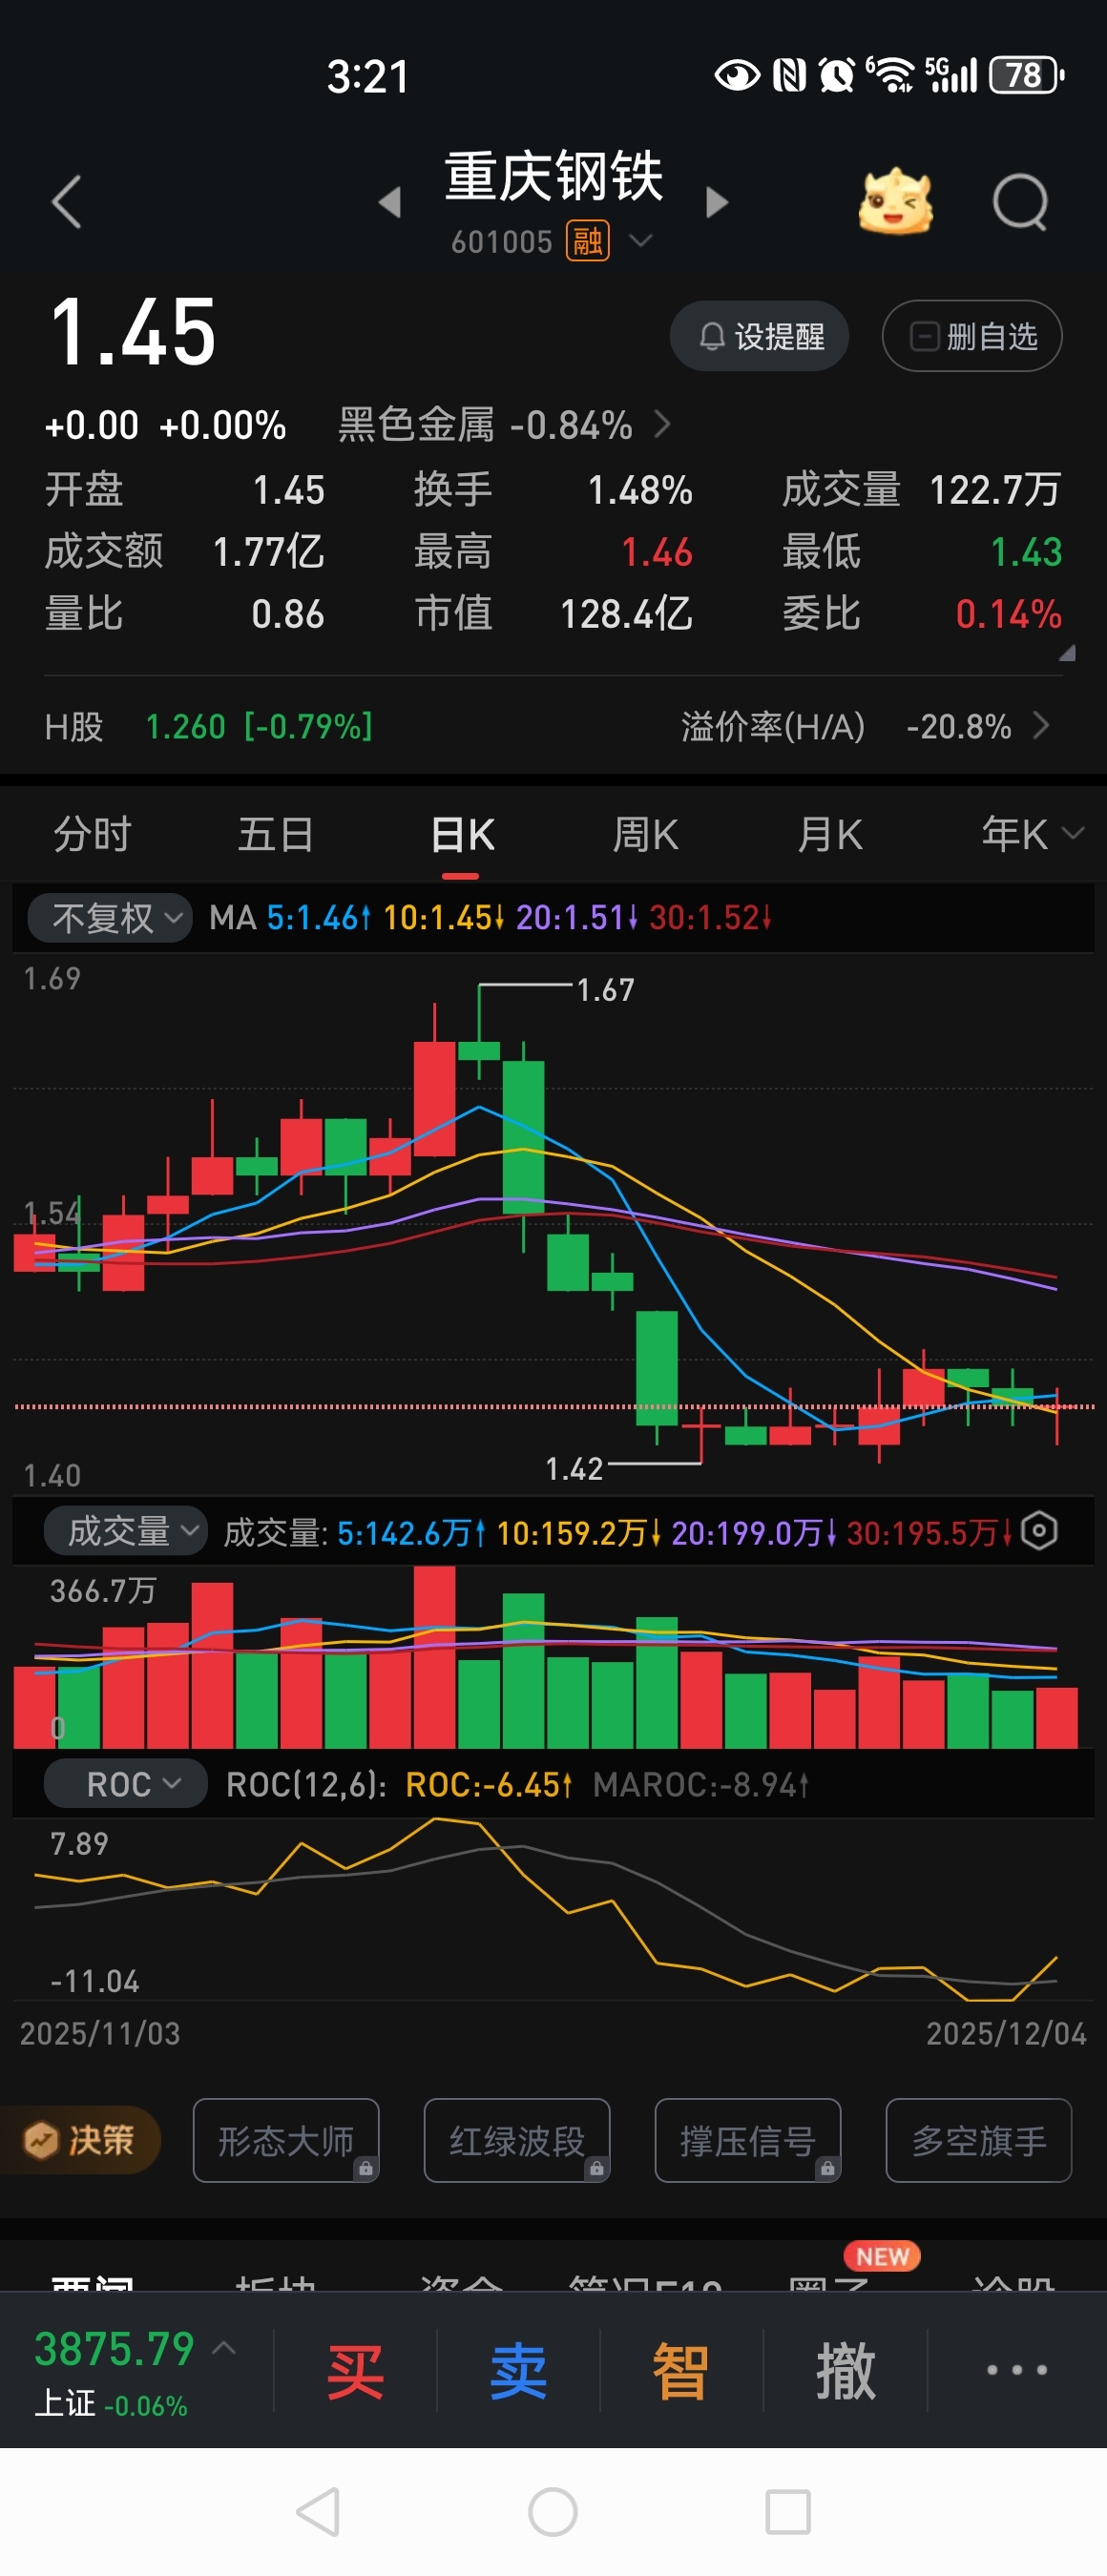Tap the Android home navigation button
Viewport: 1107px width, 2576px height.
(553, 2511)
